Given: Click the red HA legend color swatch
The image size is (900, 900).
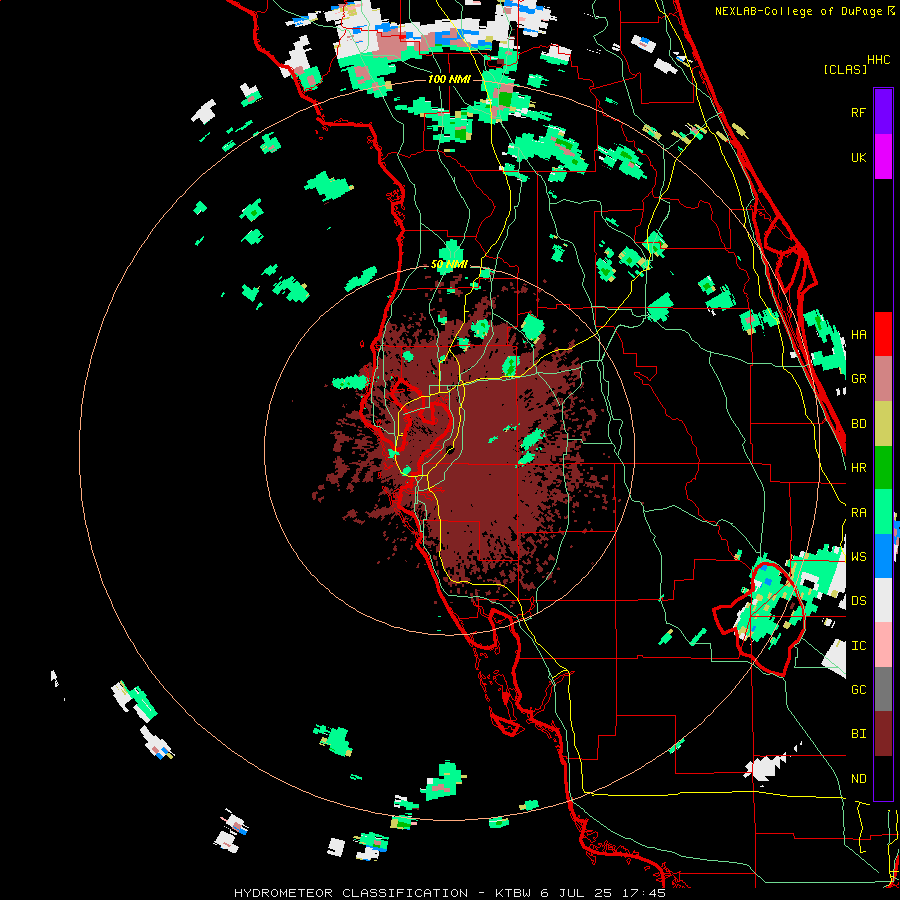Looking at the screenshot, I should pos(883,334).
